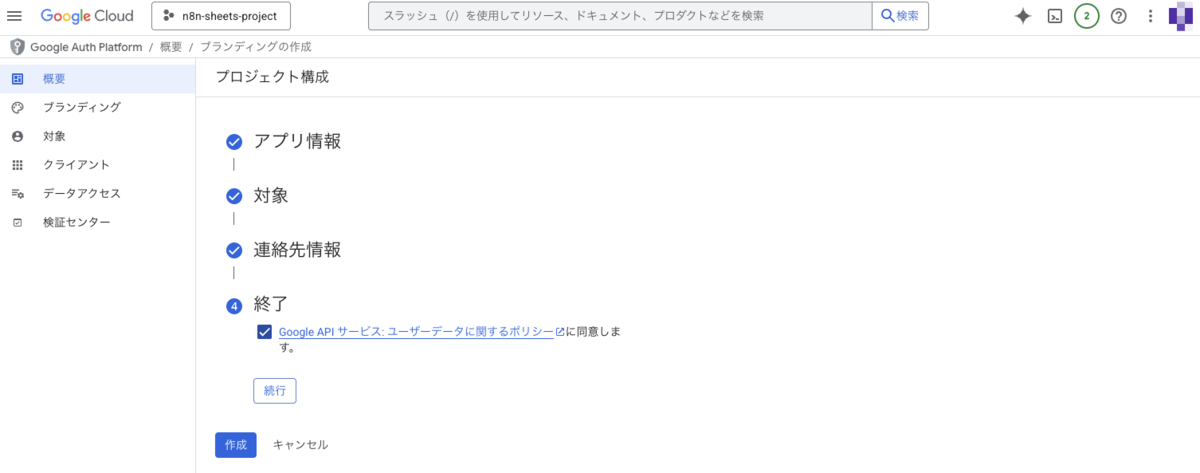Click the アプリ情報 completed checkmark icon
1200x473 pixels.
[234, 142]
